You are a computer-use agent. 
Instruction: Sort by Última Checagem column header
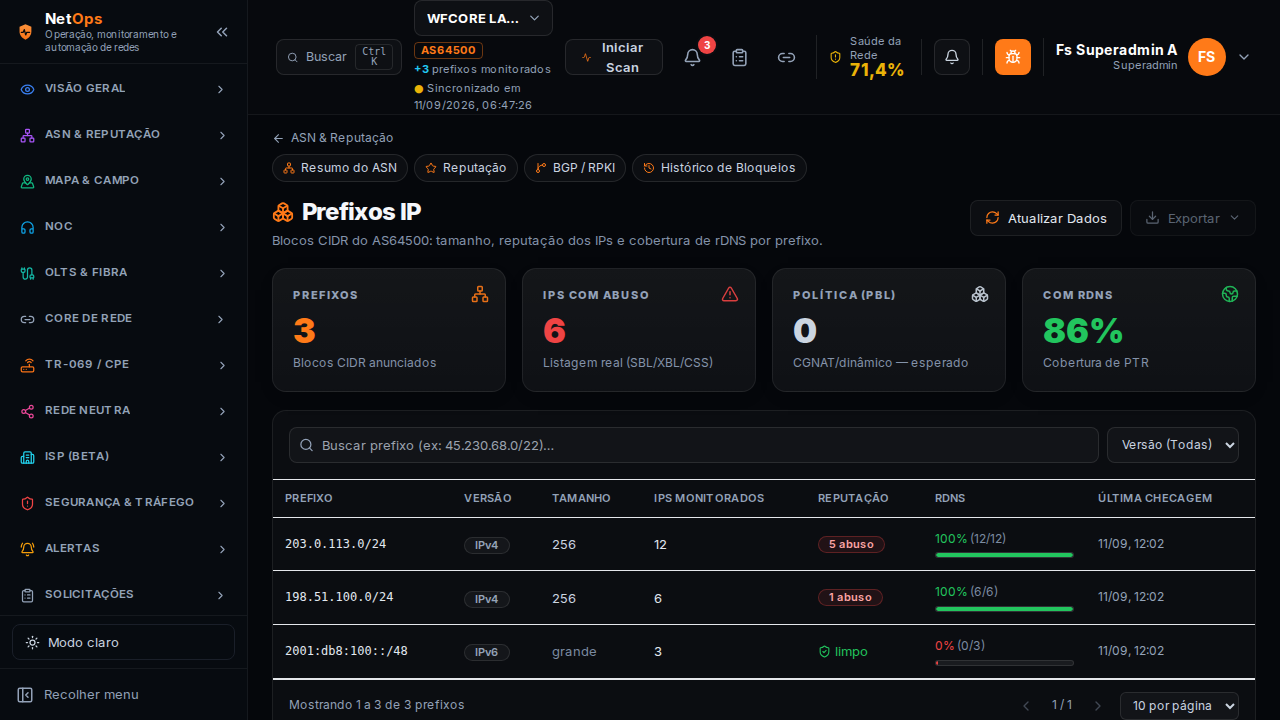(1155, 498)
